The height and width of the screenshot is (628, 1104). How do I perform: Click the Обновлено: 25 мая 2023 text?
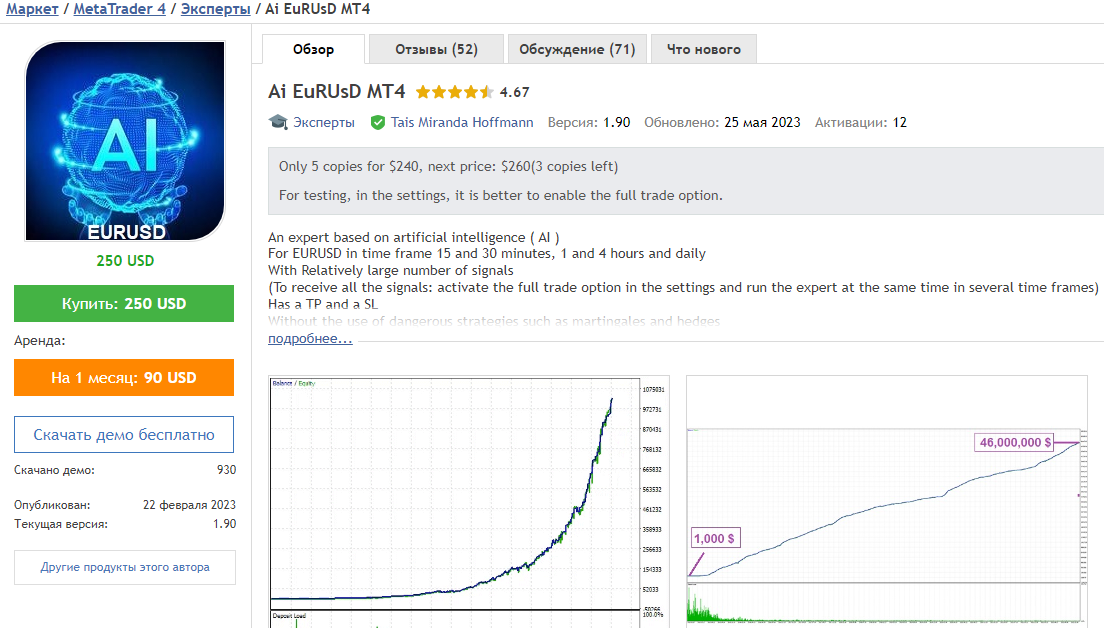coord(722,123)
